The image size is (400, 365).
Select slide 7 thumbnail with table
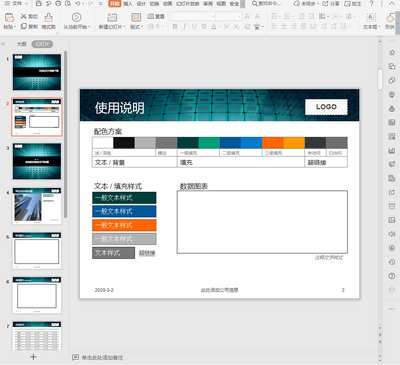click(x=37, y=336)
